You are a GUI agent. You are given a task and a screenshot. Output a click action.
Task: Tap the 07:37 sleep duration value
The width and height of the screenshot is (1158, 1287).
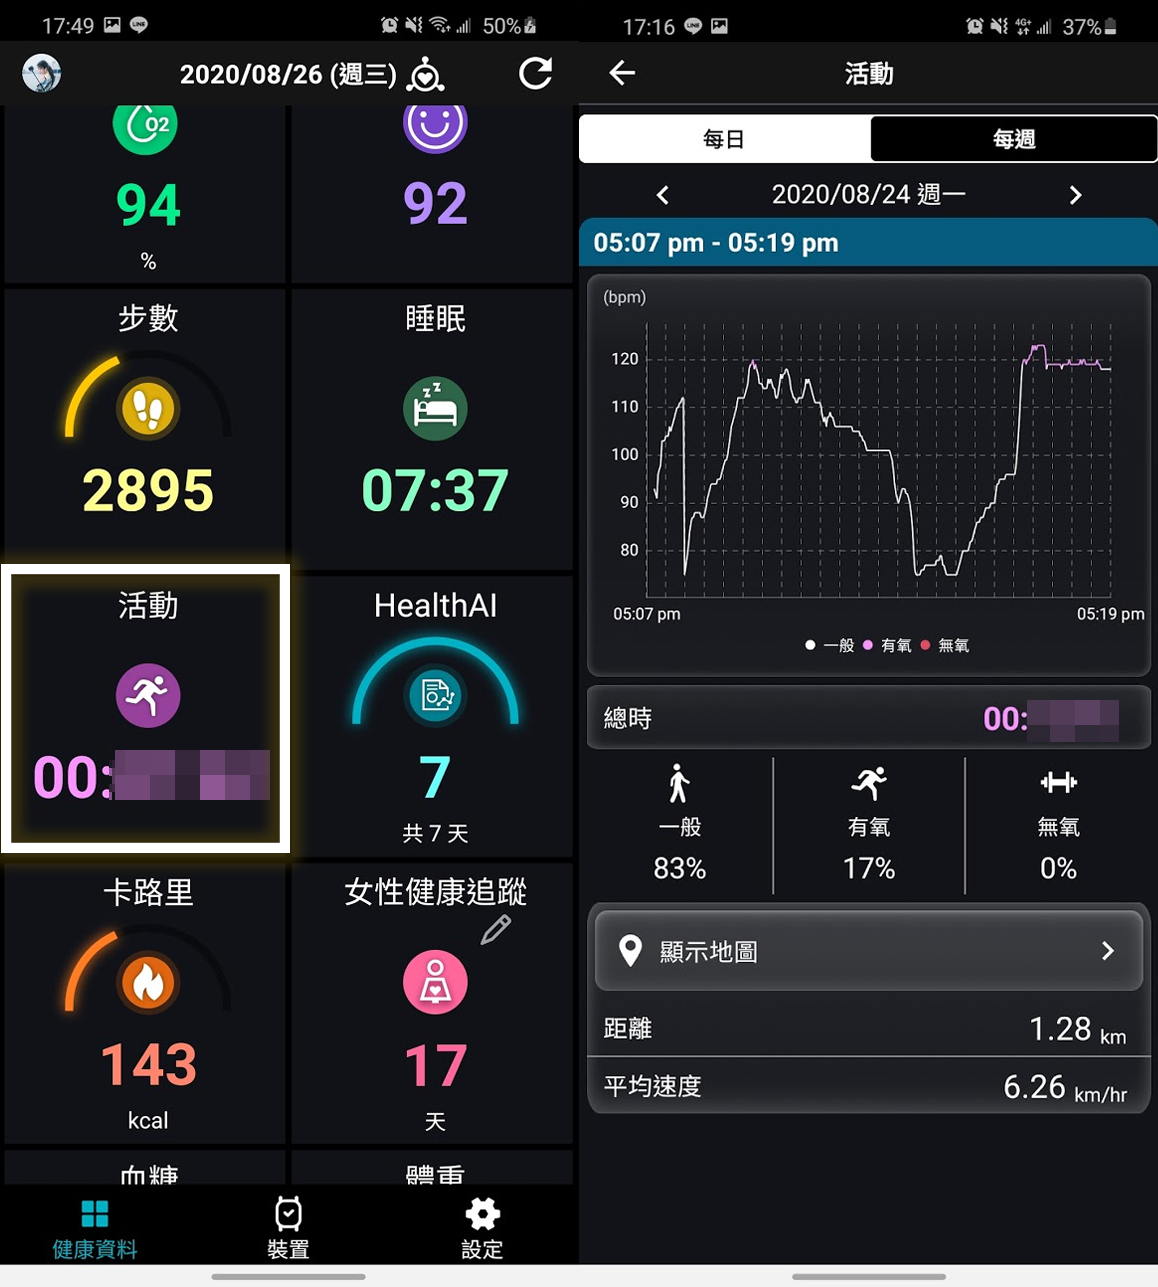[435, 491]
